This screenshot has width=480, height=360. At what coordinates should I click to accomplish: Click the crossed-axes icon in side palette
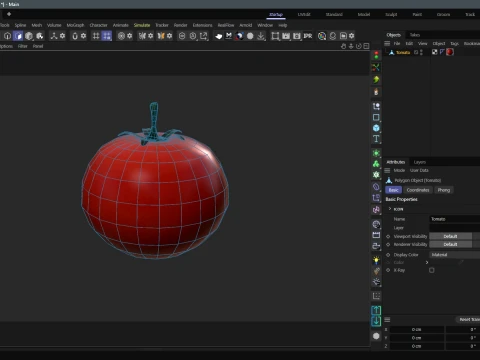click(376, 67)
